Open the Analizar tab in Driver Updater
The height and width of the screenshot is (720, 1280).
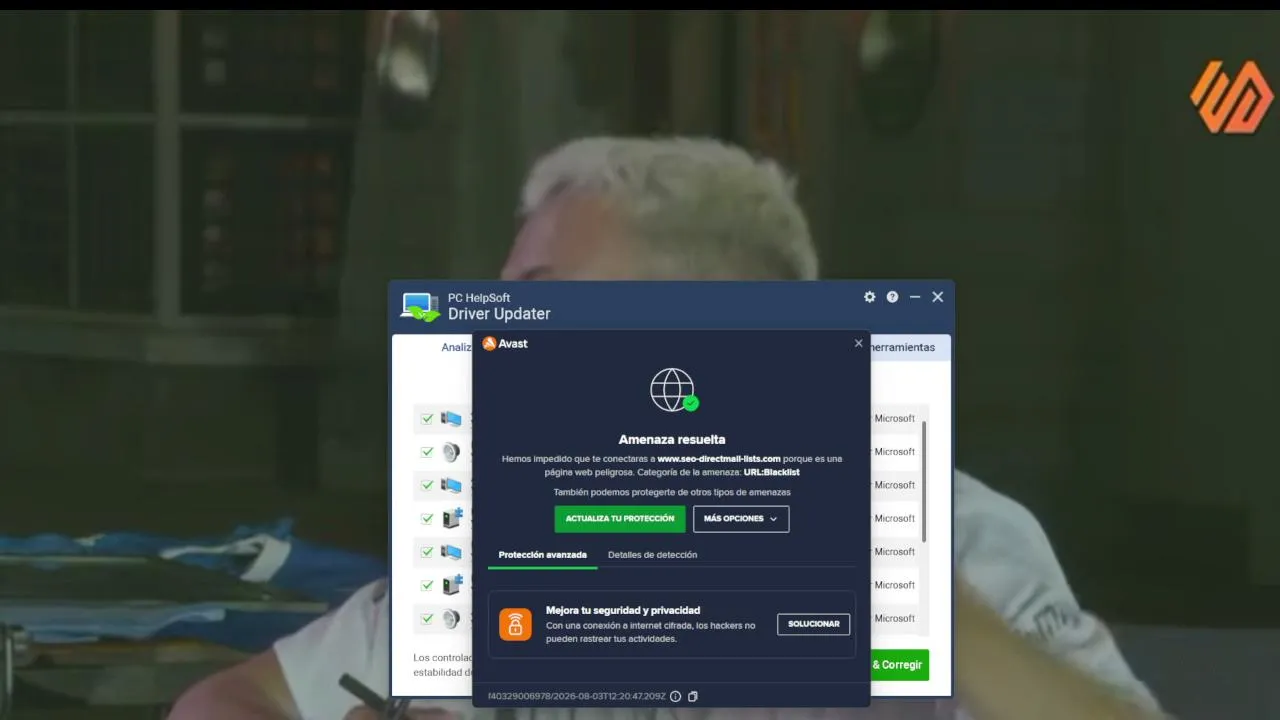click(x=457, y=347)
